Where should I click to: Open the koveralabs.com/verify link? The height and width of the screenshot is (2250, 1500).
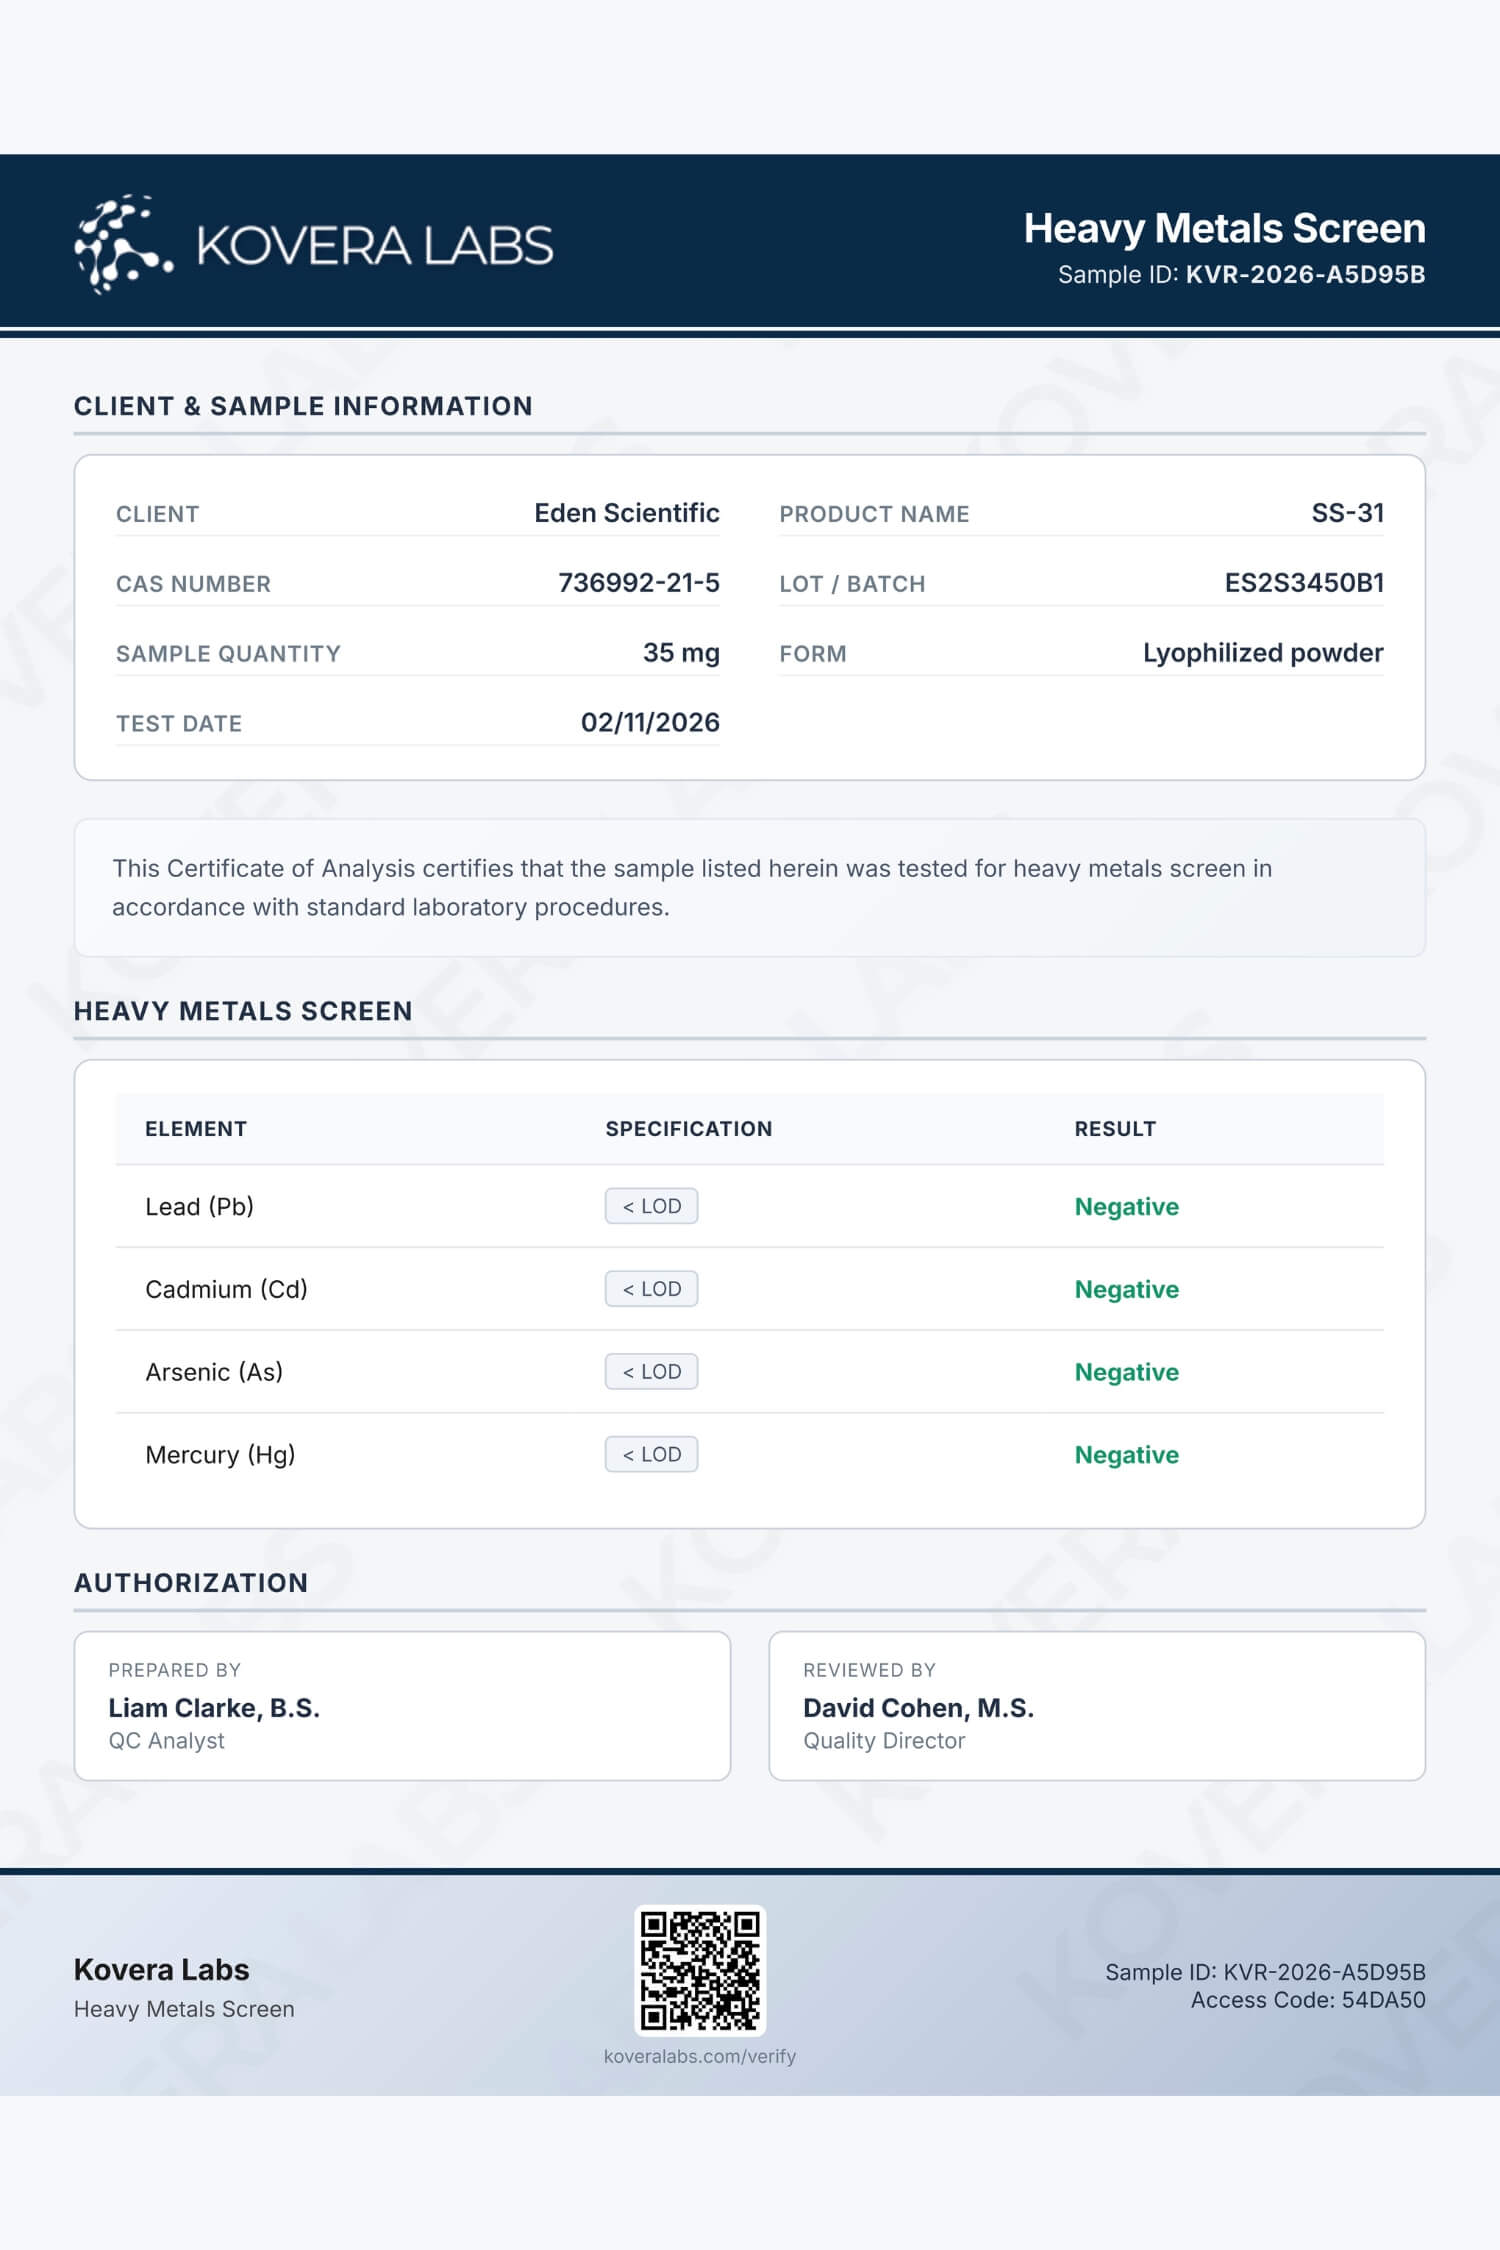[700, 2056]
